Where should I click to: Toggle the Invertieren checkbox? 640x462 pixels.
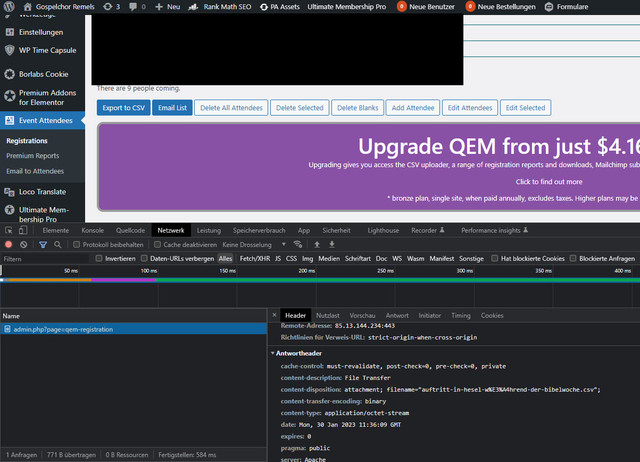point(99,258)
